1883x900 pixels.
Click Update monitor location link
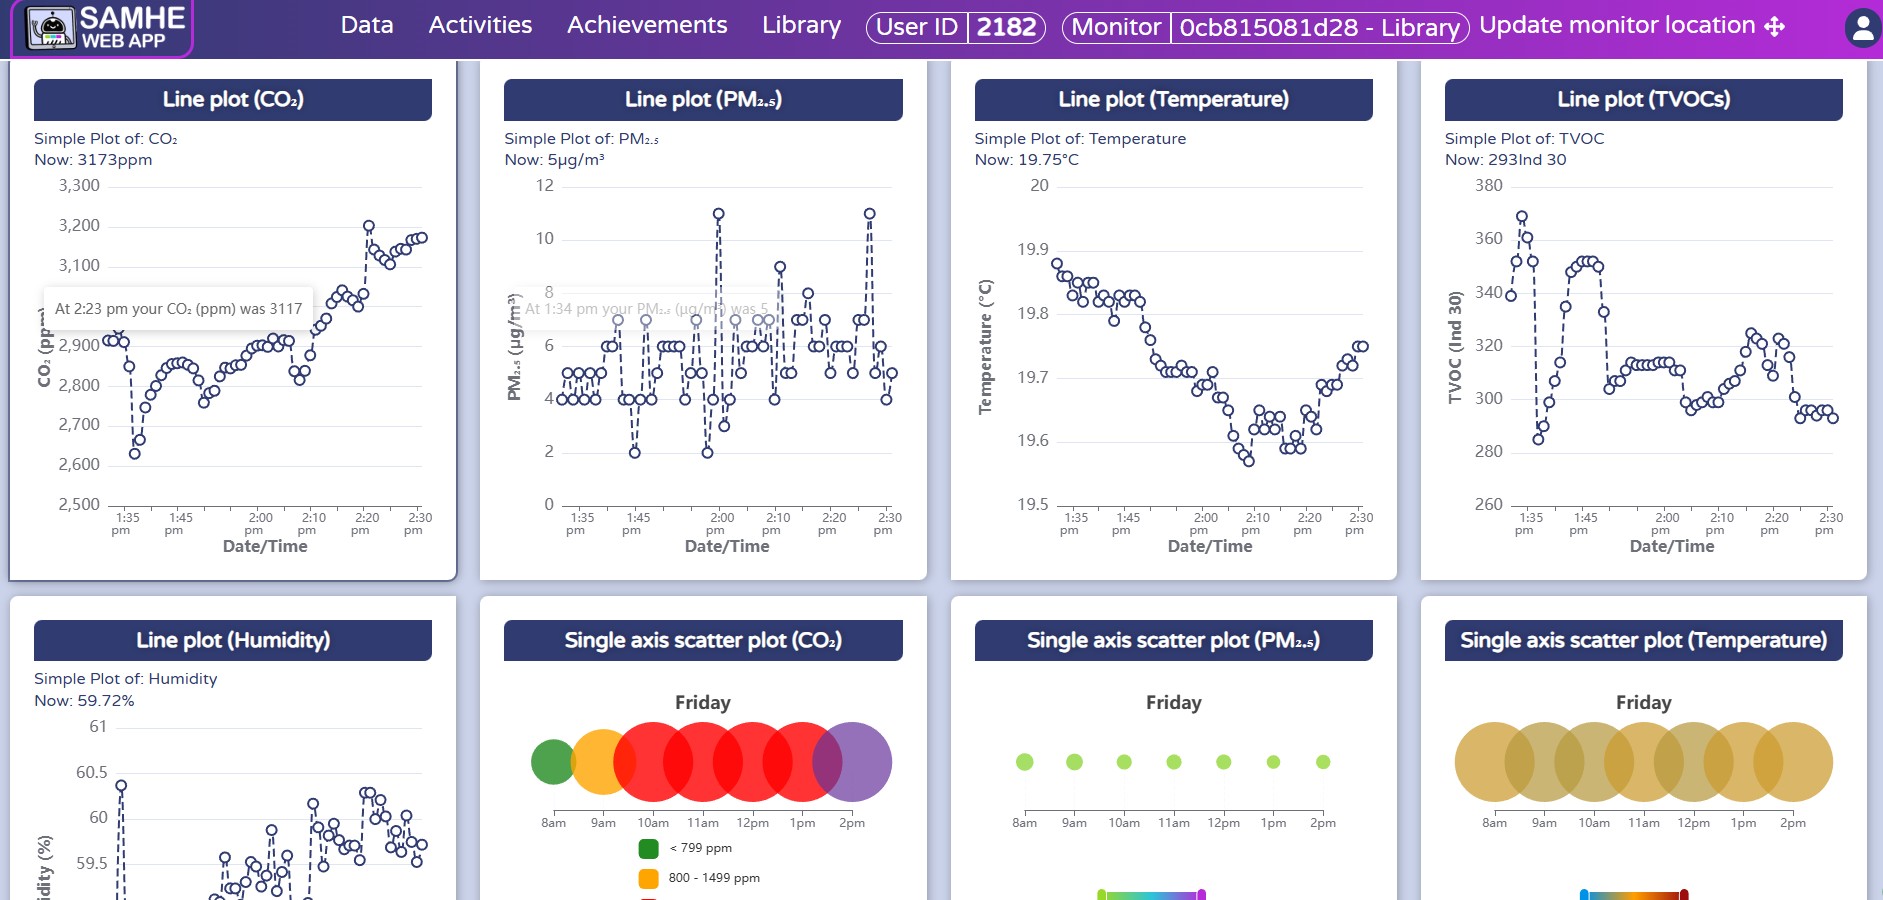tap(1617, 25)
